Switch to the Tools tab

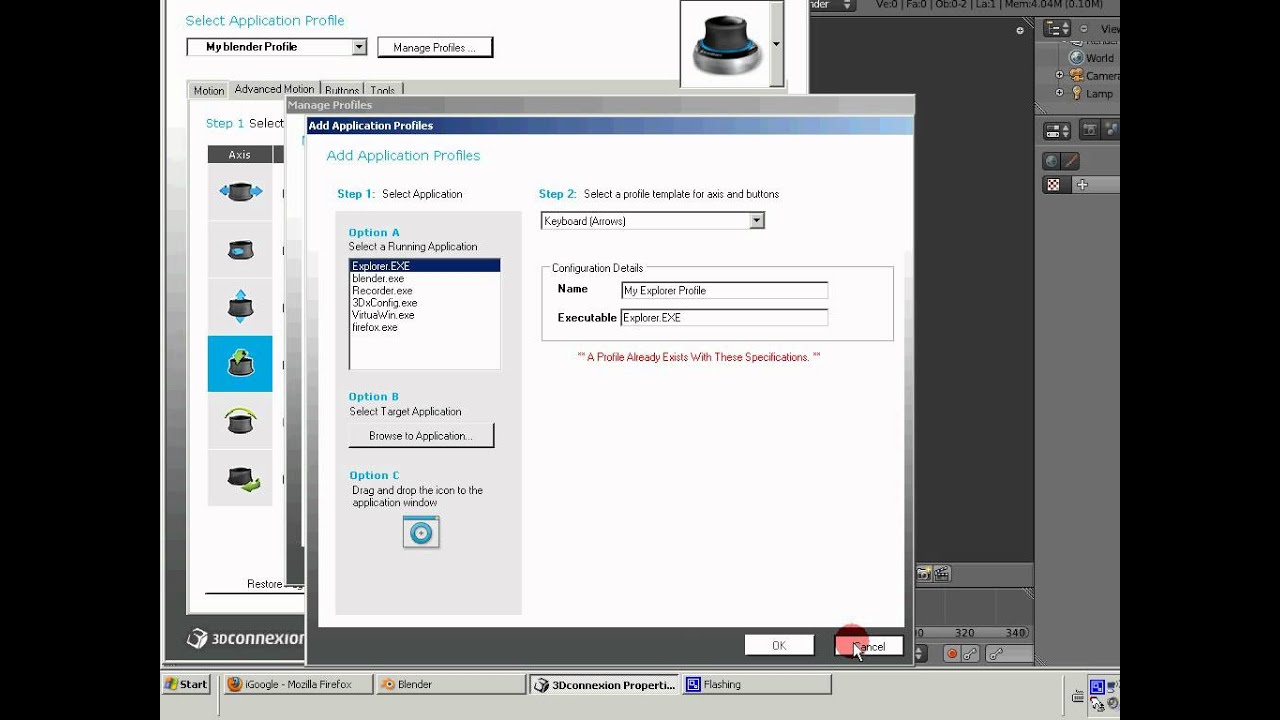(383, 90)
